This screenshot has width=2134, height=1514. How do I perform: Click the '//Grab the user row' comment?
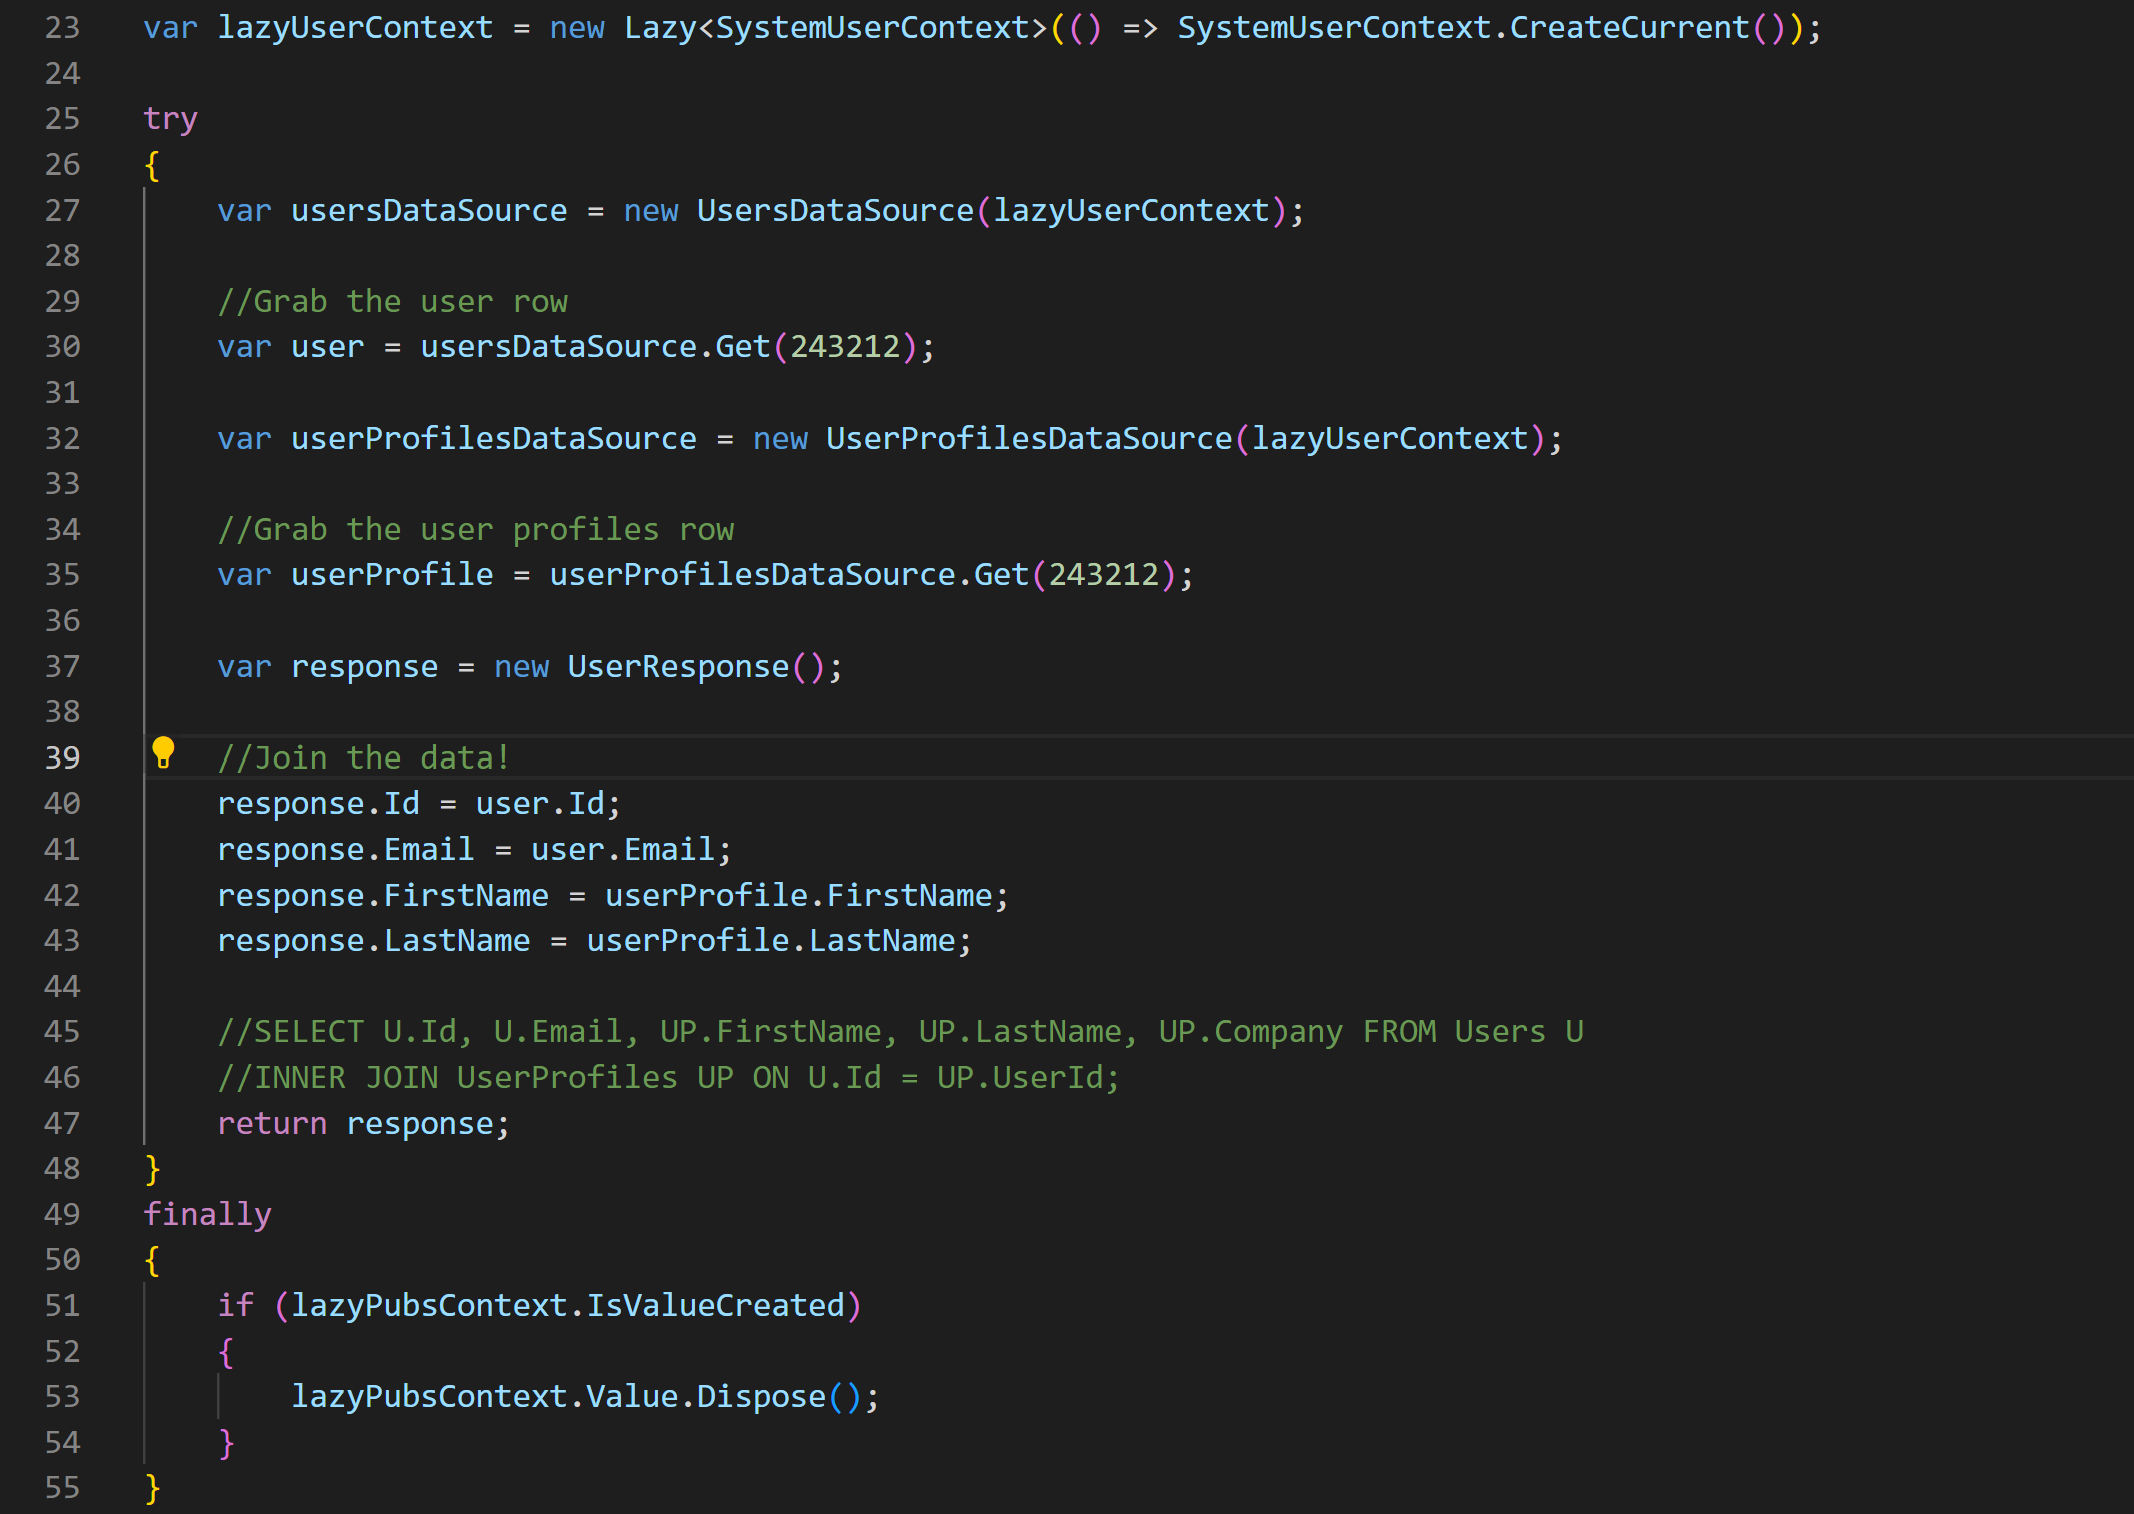click(x=392, y=302)
